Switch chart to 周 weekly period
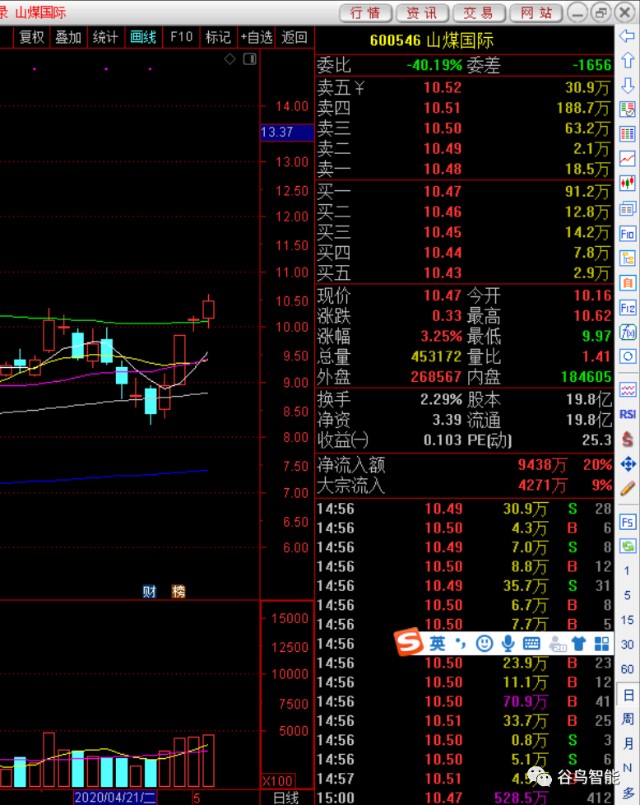640x805 pixels. pos(627,719)
